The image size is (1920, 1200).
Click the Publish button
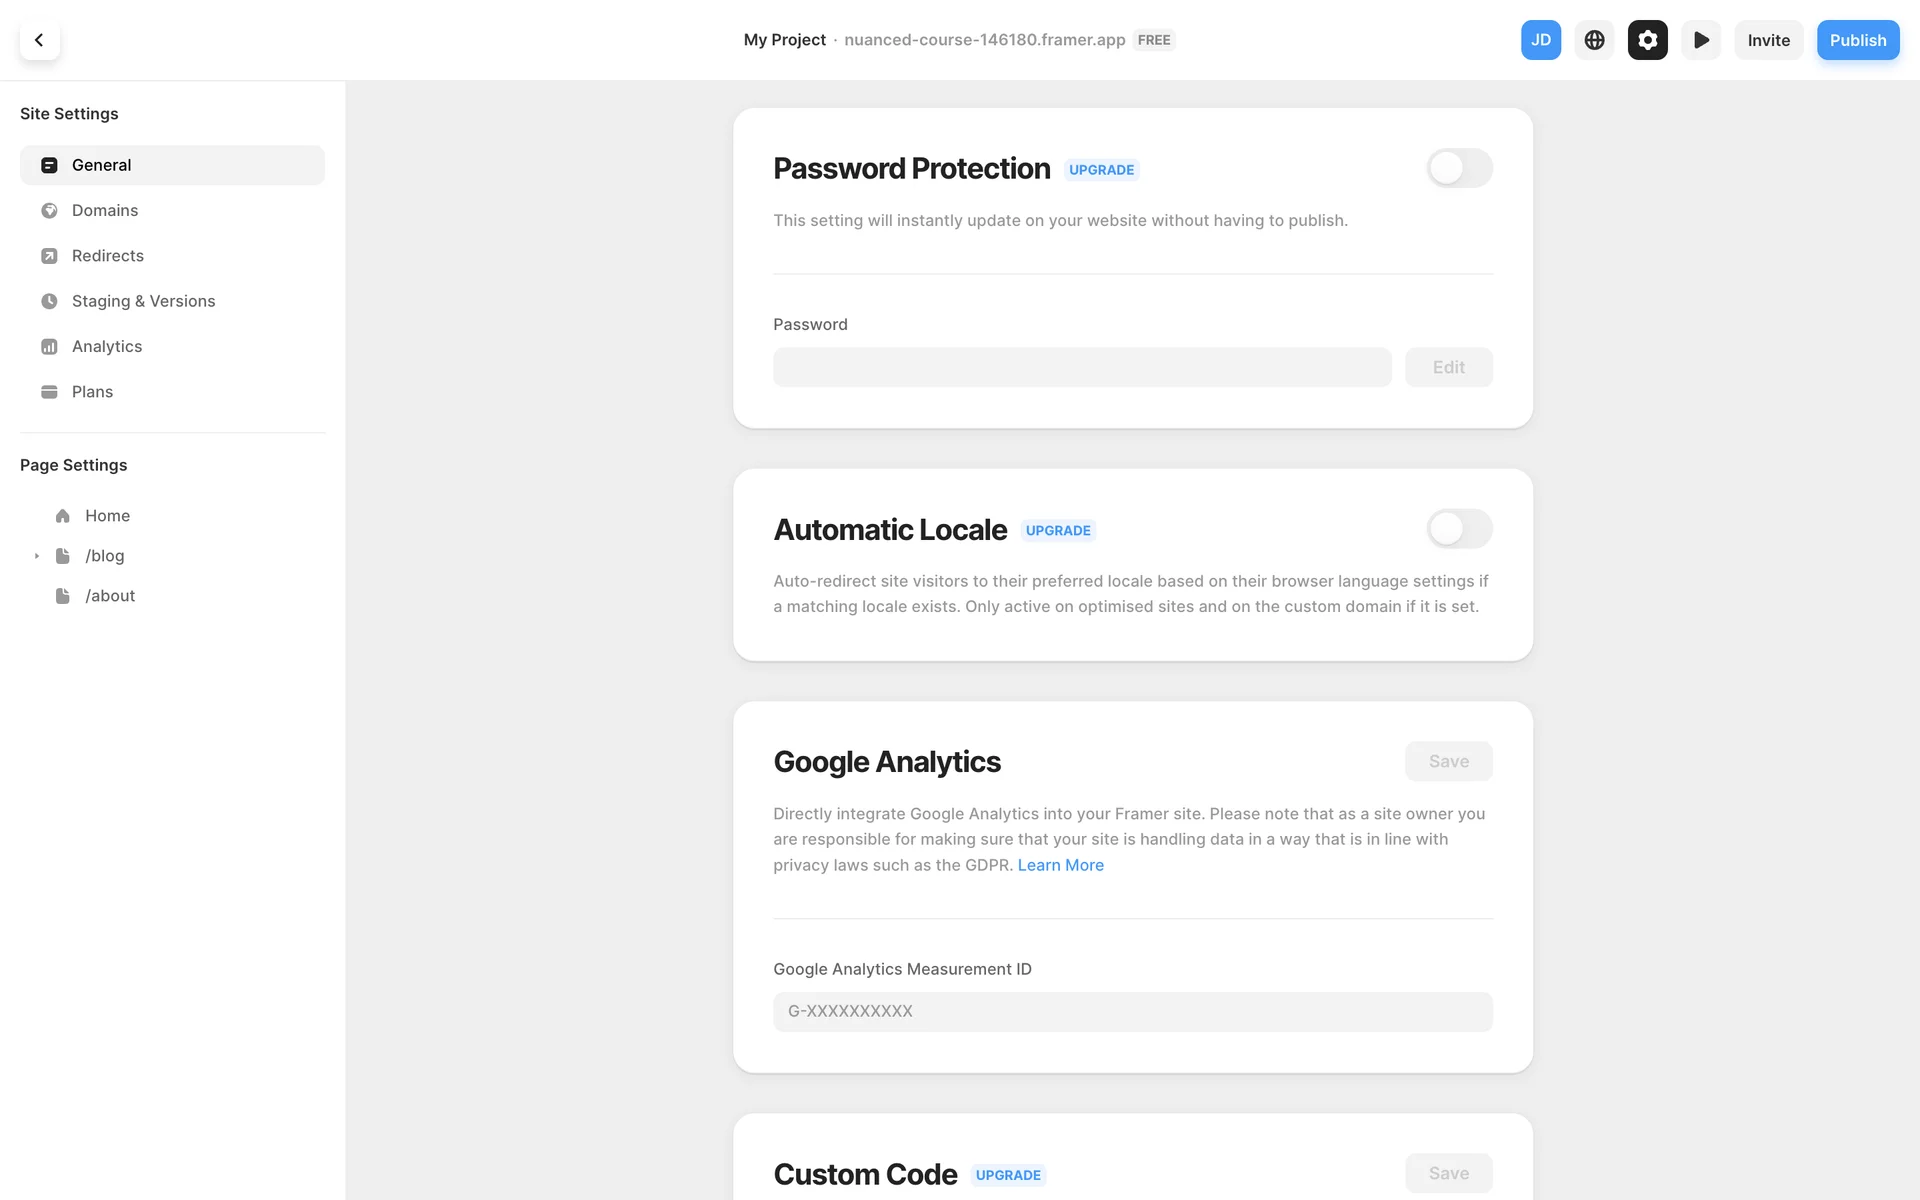(x=1857, y=40)
